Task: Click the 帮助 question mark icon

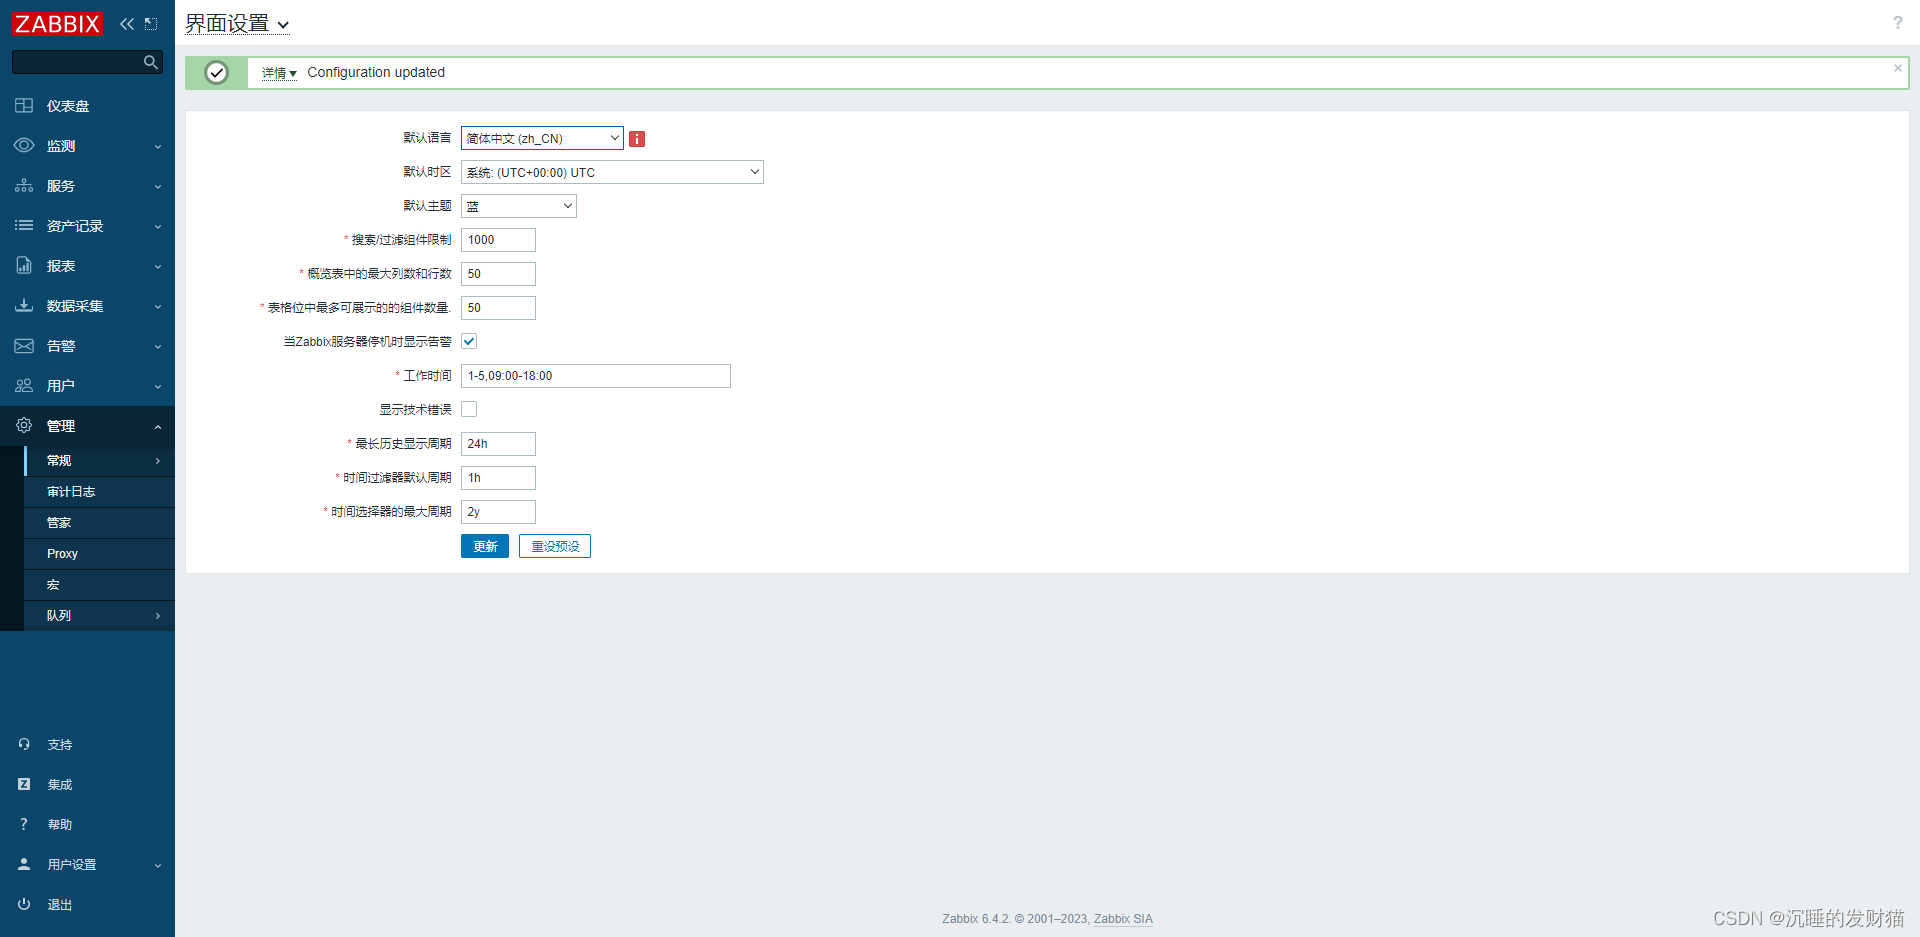Action: click(24, 825)
